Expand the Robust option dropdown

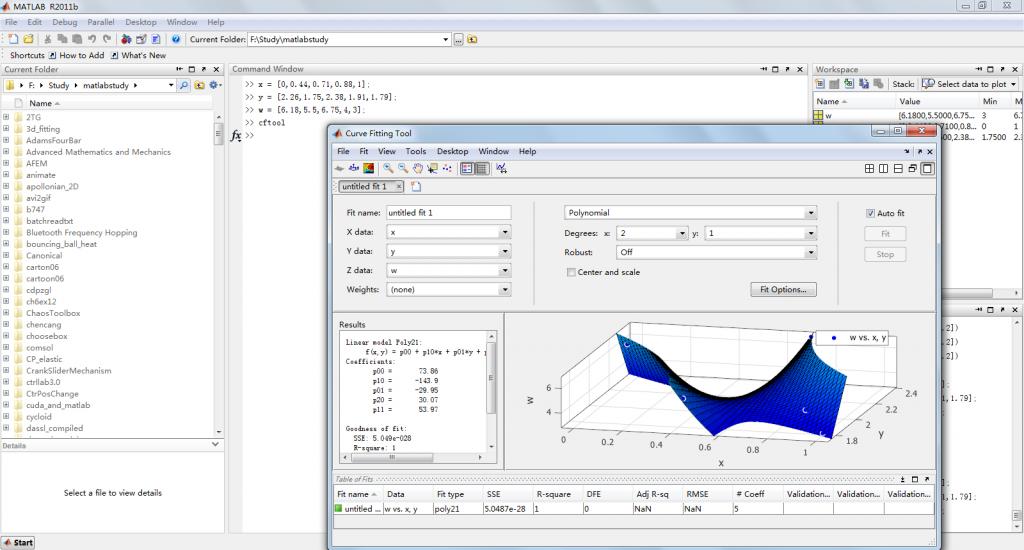click(811, 253)
